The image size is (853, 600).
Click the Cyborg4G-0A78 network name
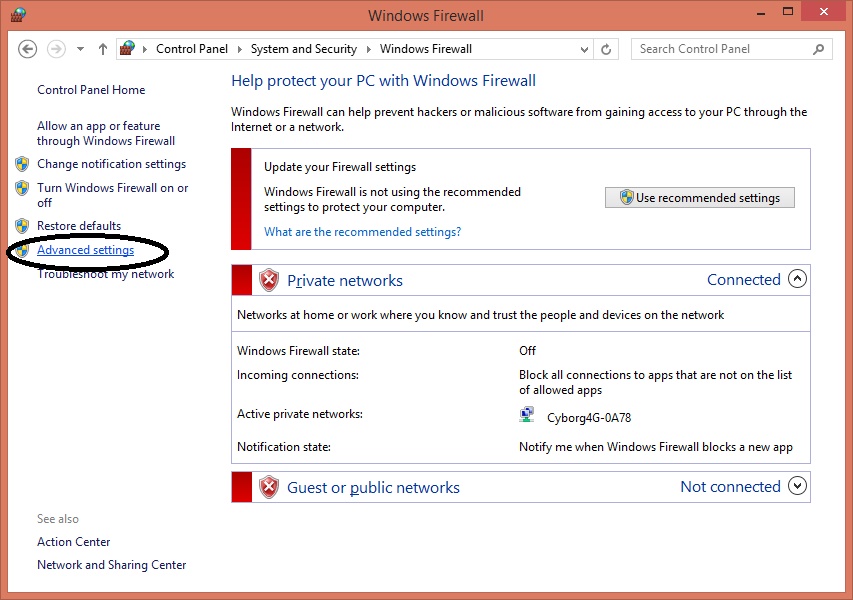(589, 418)
